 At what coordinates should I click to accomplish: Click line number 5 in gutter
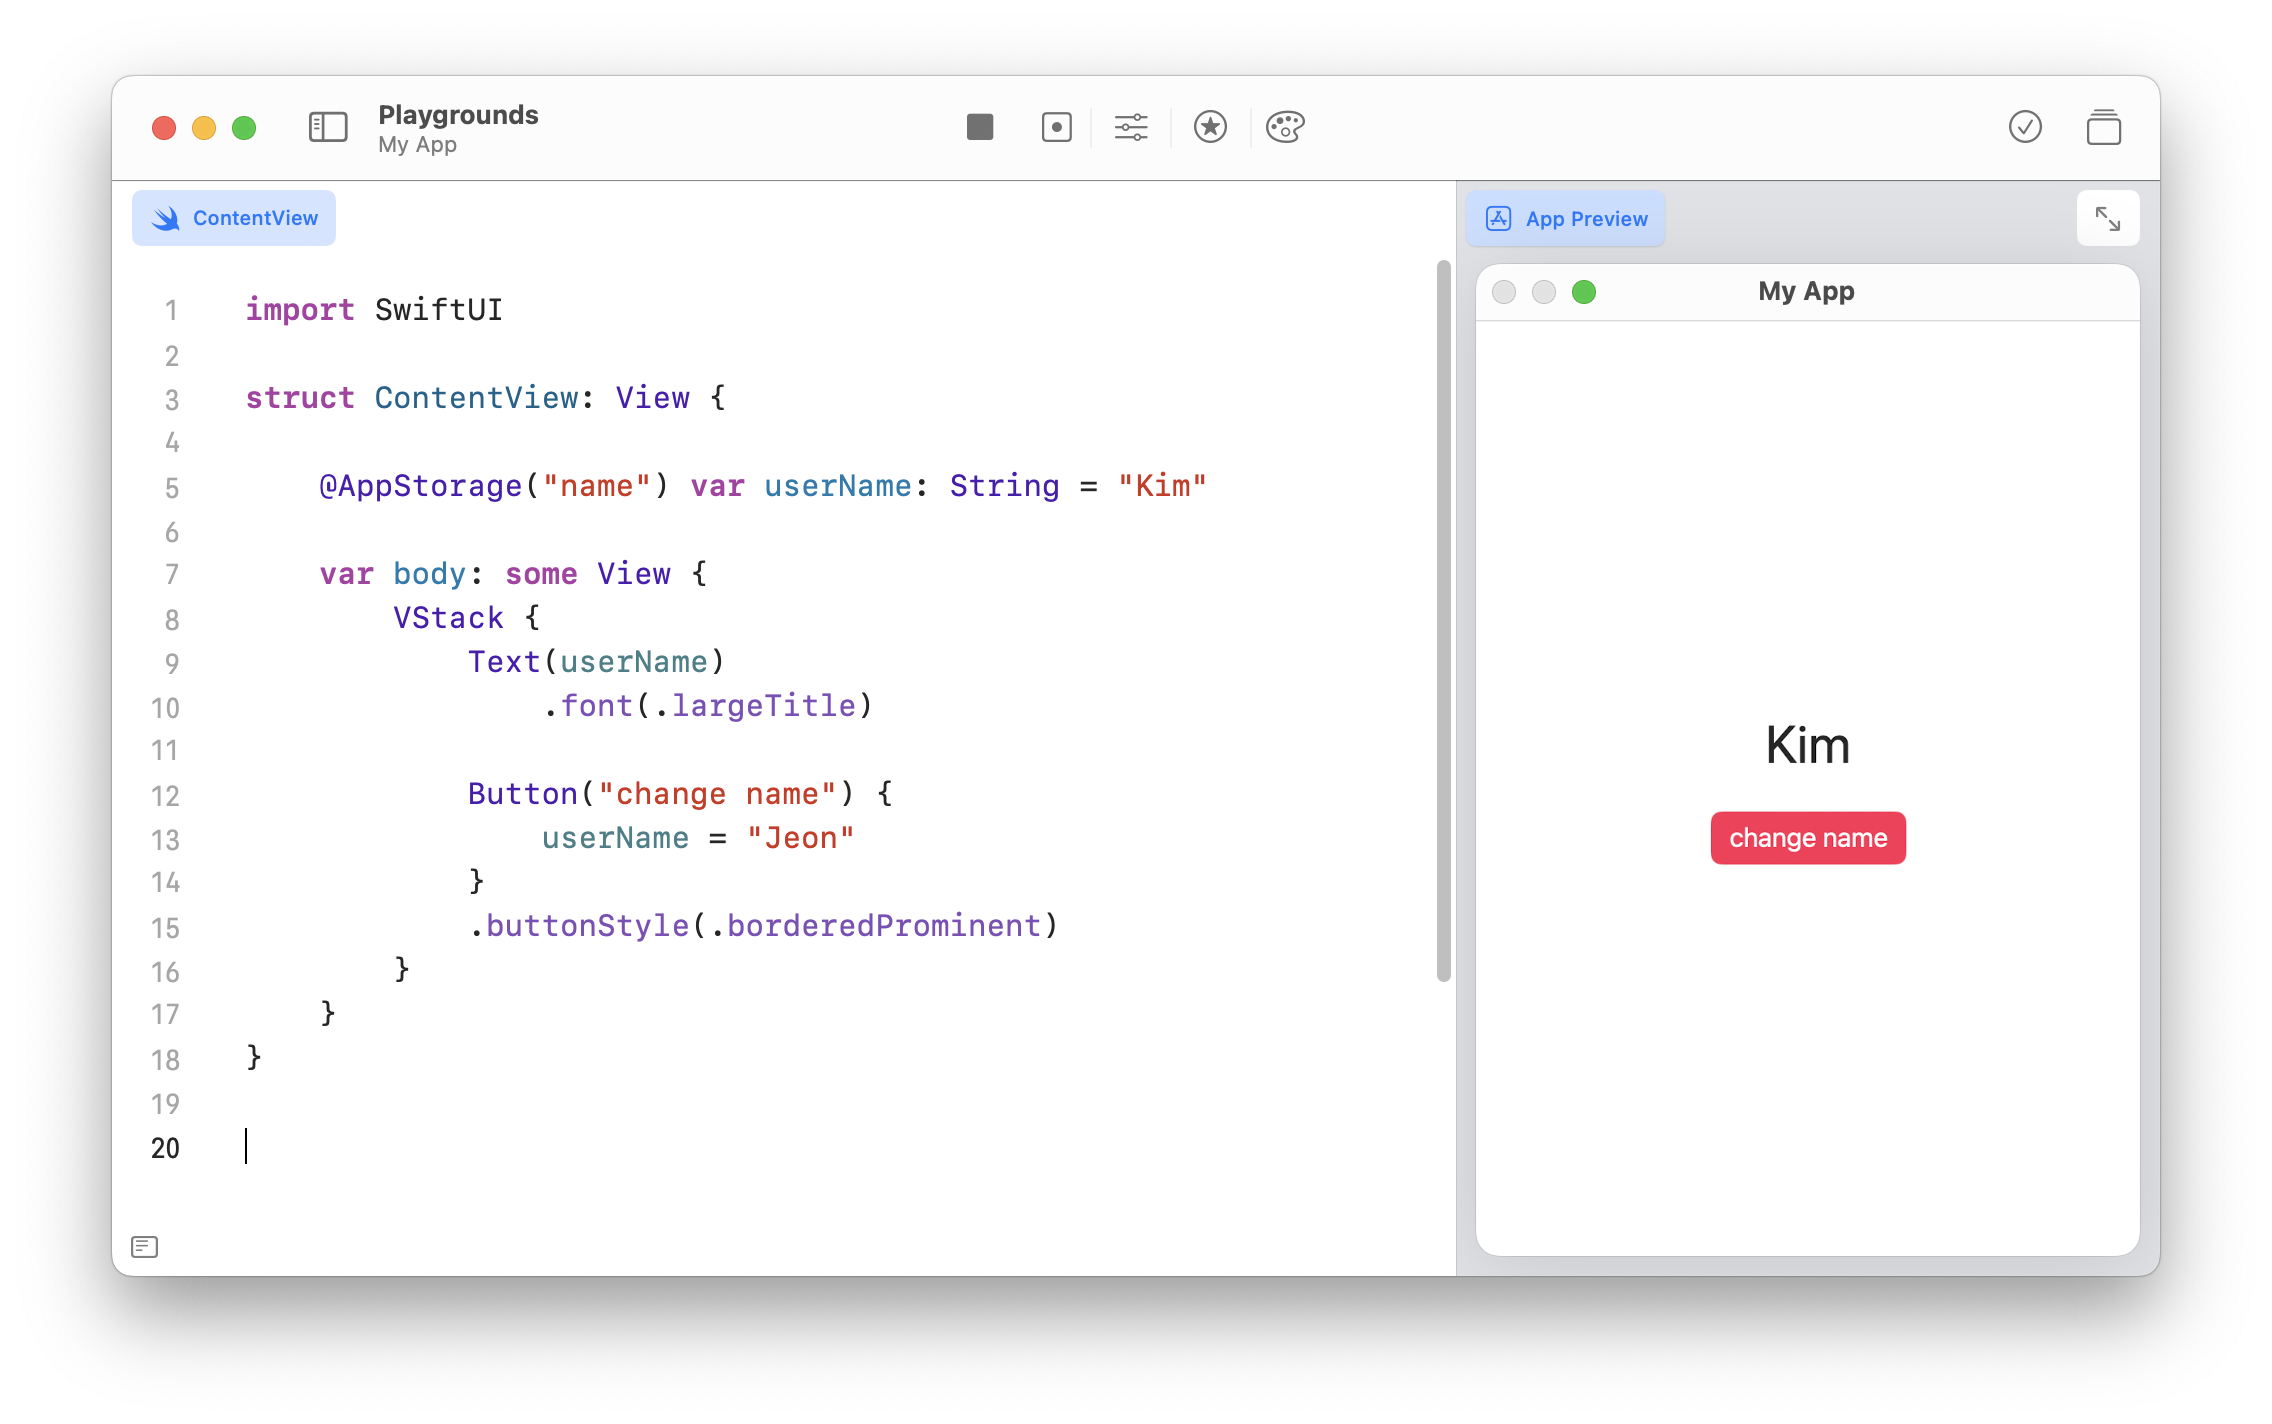click(x=172, y=488)
